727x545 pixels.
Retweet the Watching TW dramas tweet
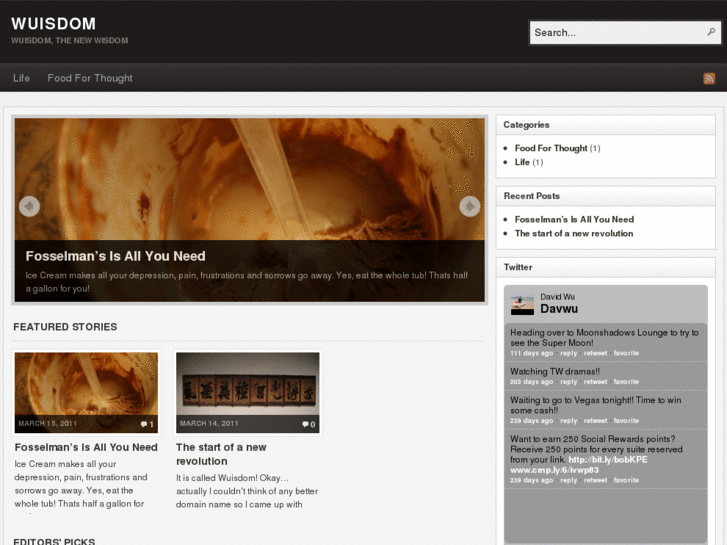(x=595, y=382)
